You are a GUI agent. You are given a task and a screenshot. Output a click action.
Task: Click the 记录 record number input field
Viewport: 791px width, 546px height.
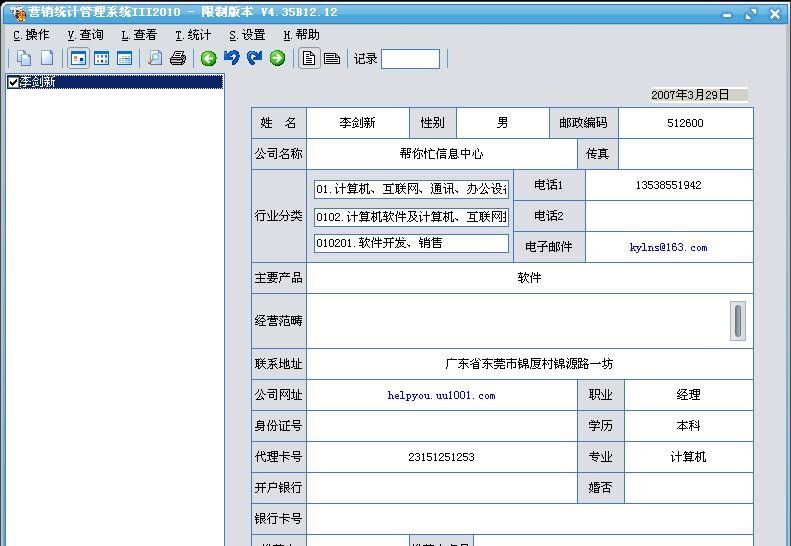point(410,59)
